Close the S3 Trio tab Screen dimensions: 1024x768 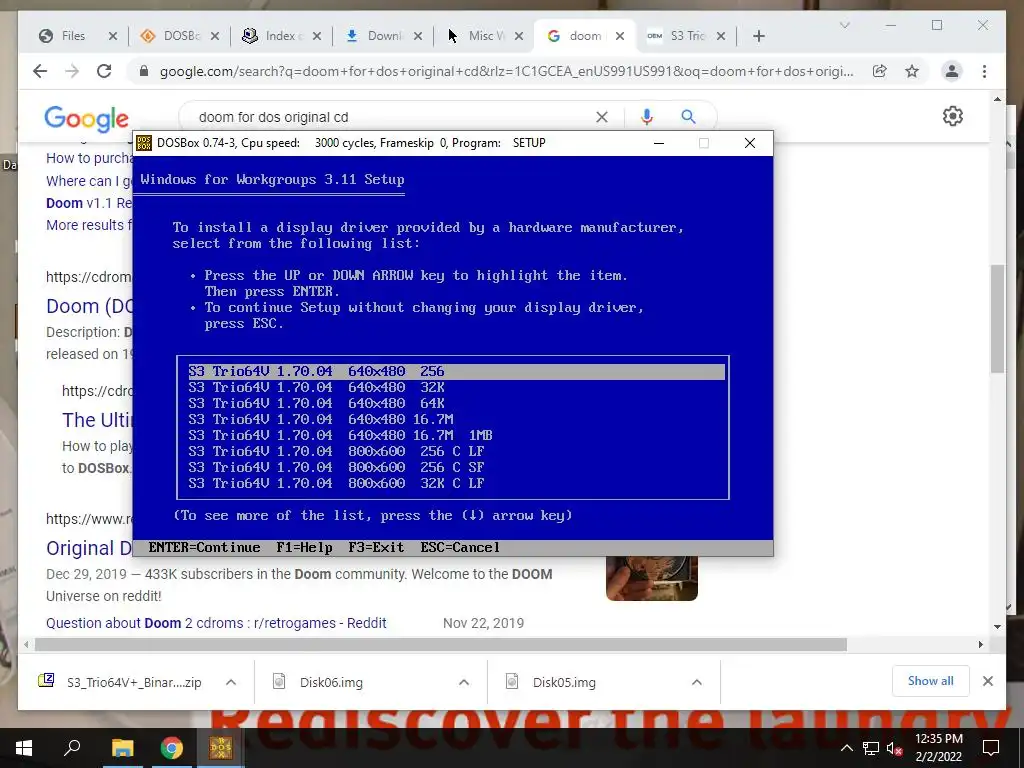pos(721,36)
